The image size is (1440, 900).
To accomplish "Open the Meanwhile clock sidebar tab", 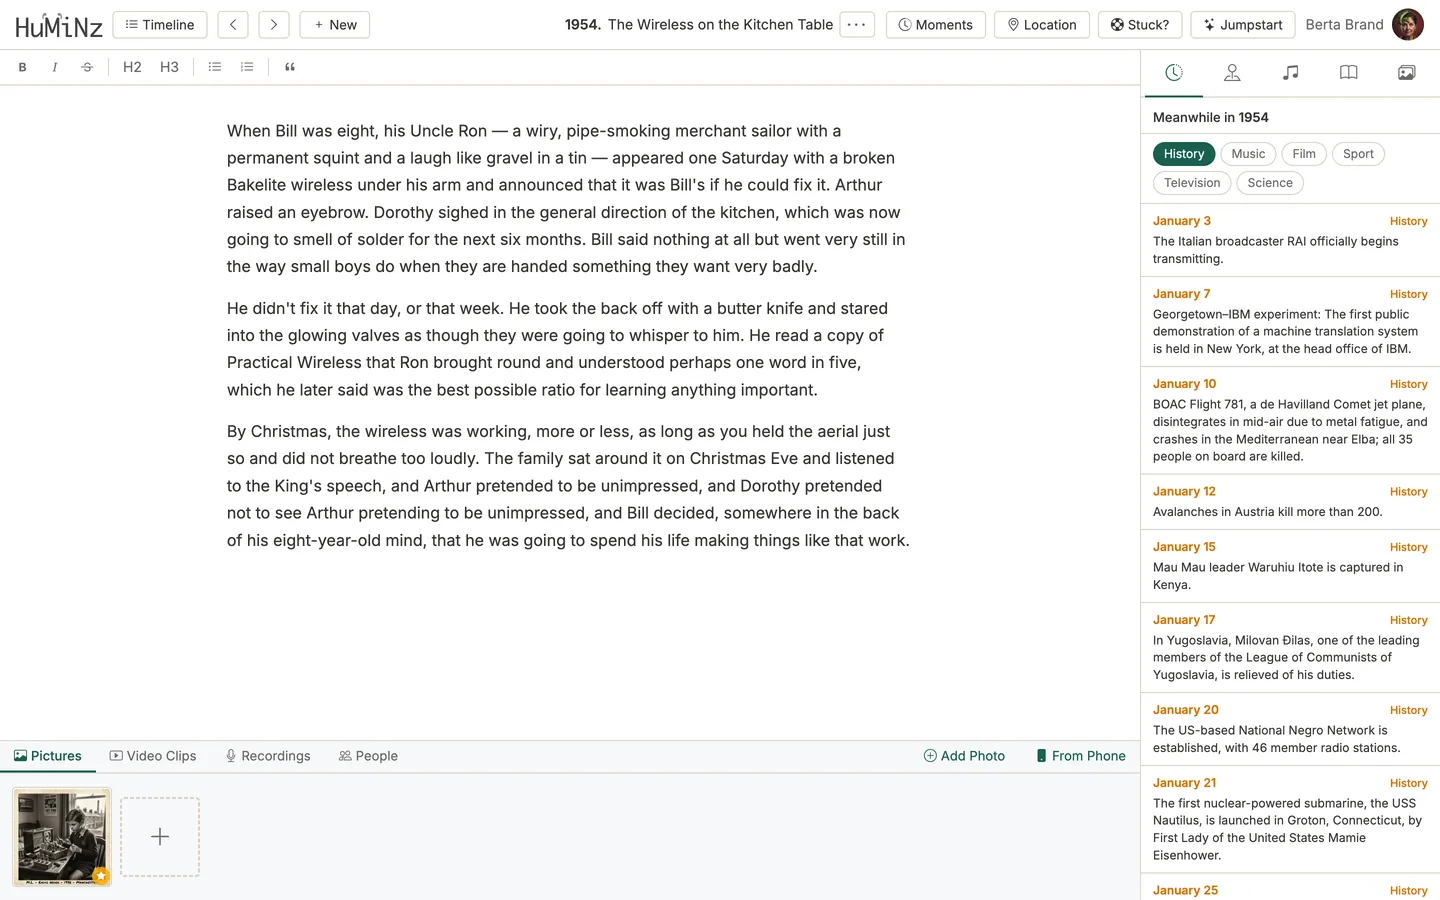I will click(x=1174, y=72).
